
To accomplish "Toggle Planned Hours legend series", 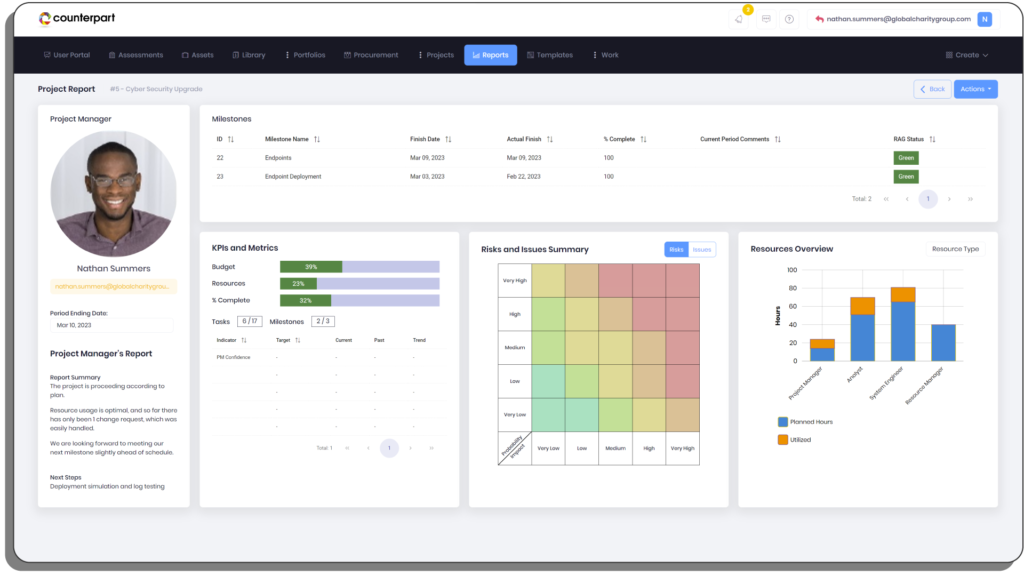I will click(x=783, y=422).
